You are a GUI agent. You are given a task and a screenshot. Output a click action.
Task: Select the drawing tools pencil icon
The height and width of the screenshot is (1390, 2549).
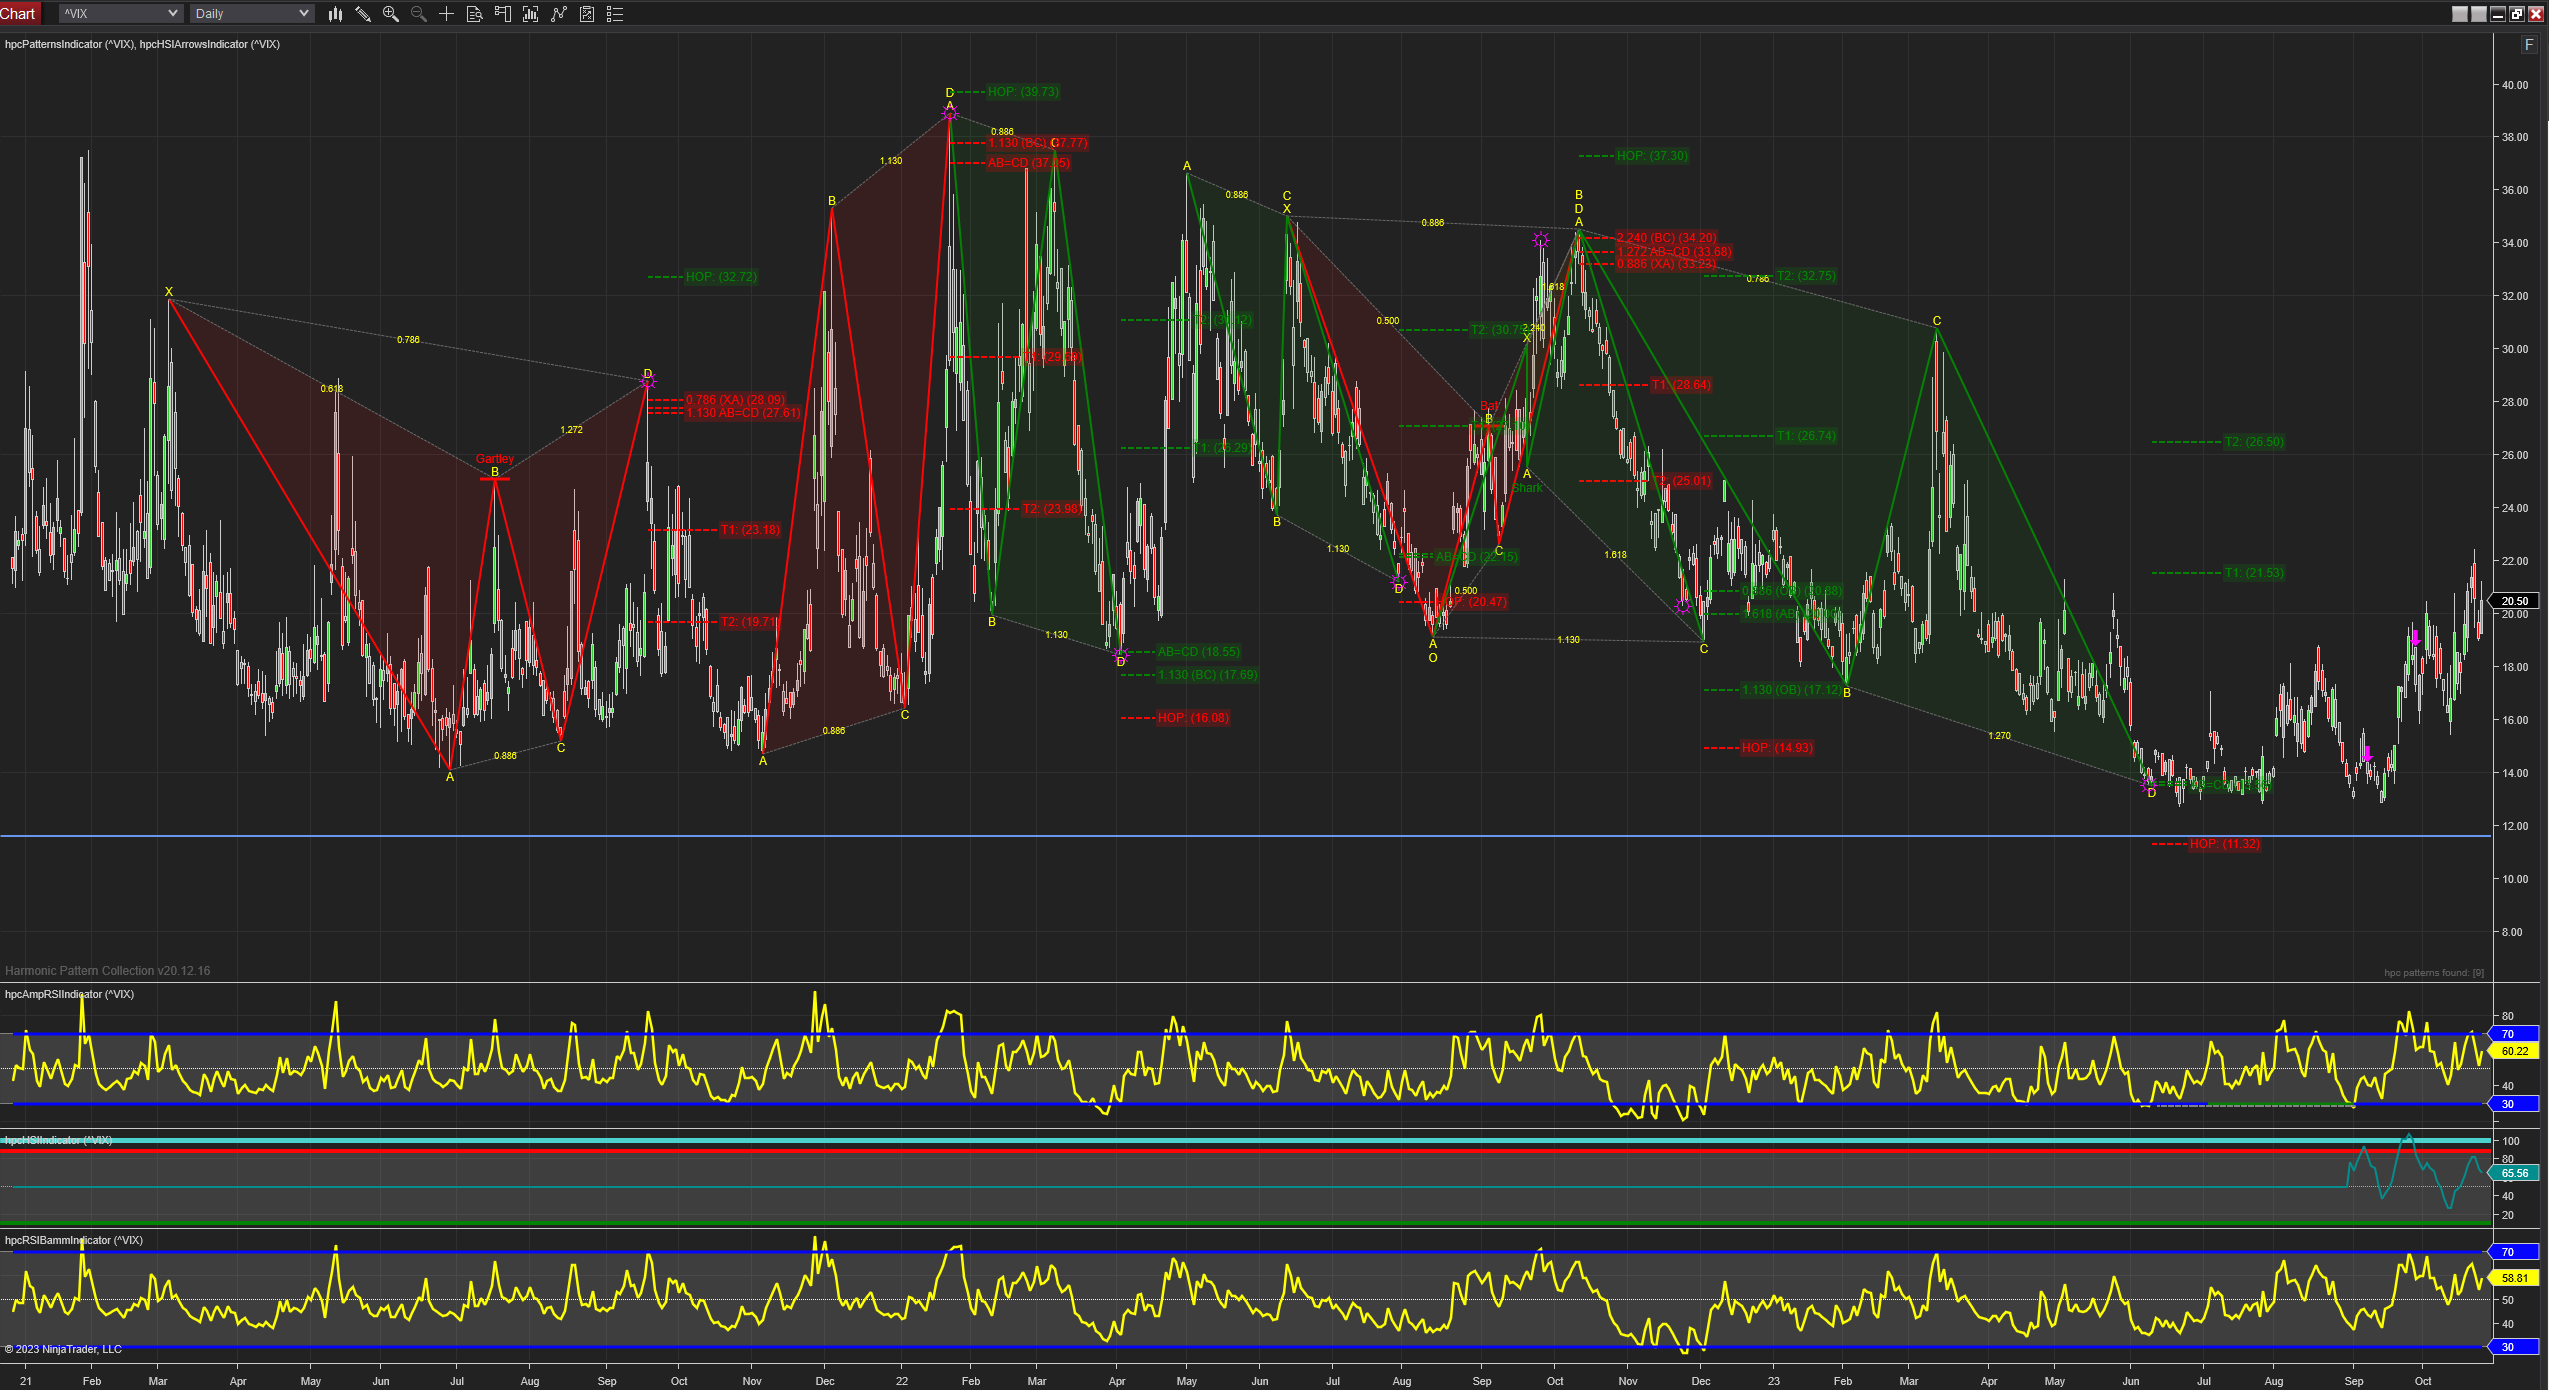(363, 14)
